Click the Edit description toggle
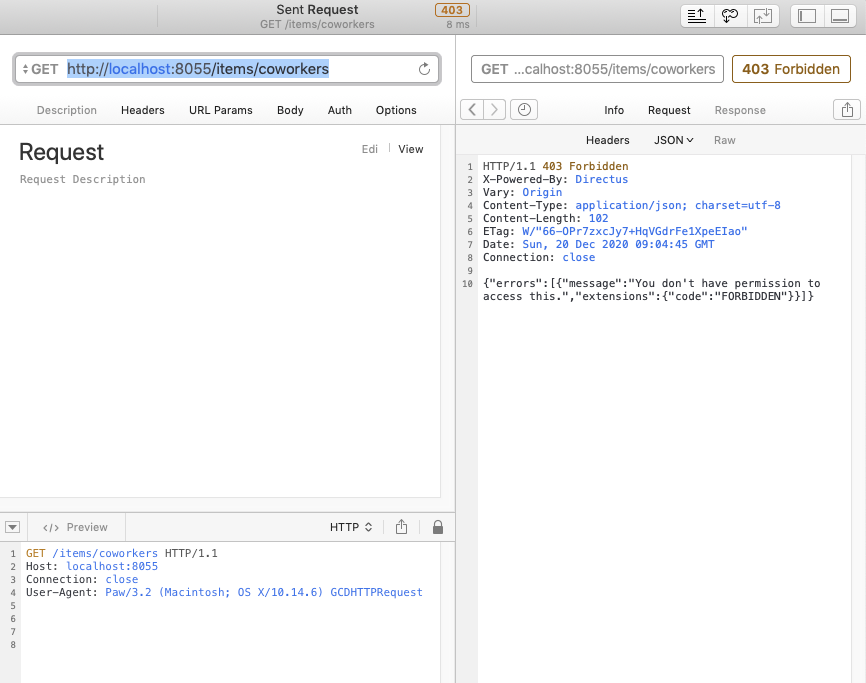This screenshot has height=683, width=866. coord(369,149)
